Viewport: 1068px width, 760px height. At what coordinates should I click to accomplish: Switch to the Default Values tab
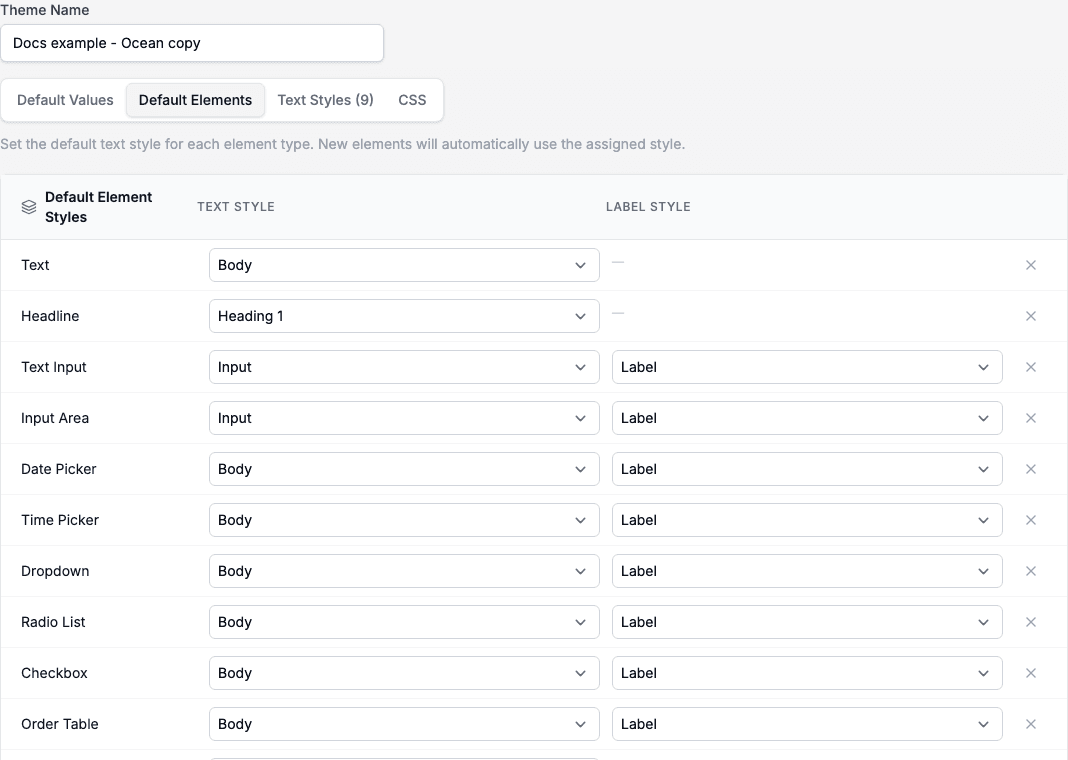65,100
